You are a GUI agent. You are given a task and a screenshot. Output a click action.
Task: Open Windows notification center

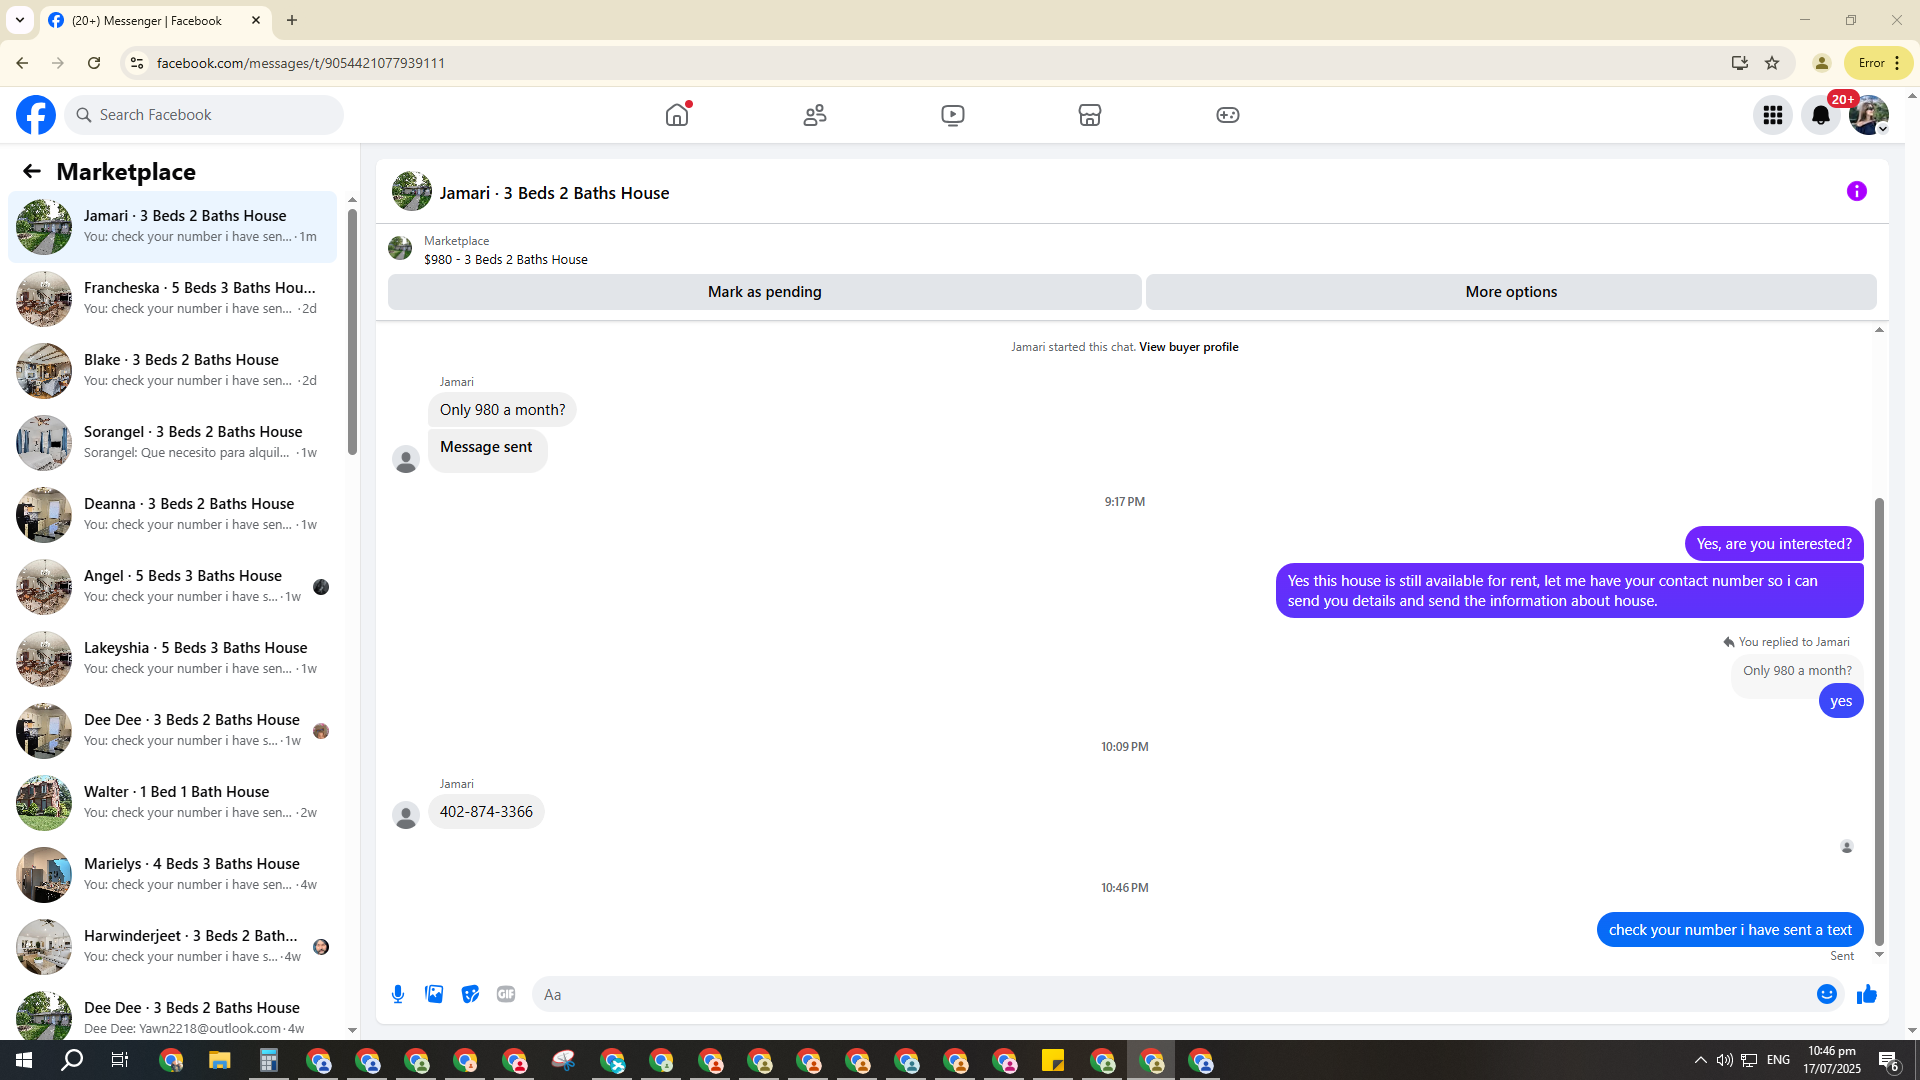pyautogui.click(x=1889, y=1060)
